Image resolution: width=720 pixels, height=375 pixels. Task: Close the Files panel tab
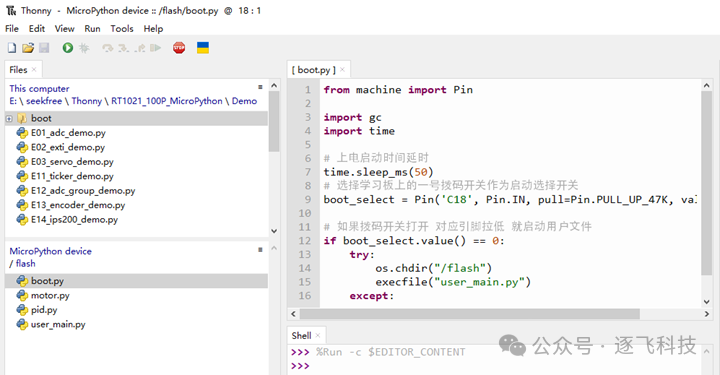pos(34,69)
